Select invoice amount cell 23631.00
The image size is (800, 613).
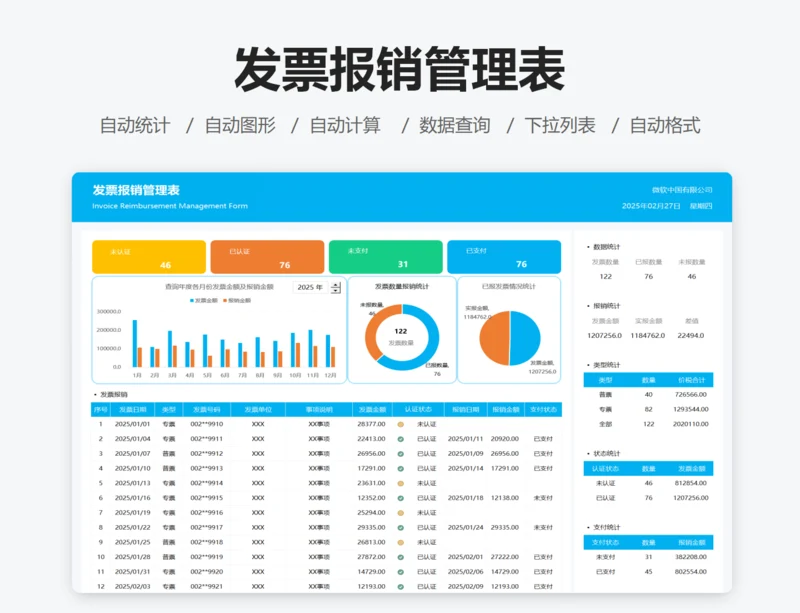(371, 483)
